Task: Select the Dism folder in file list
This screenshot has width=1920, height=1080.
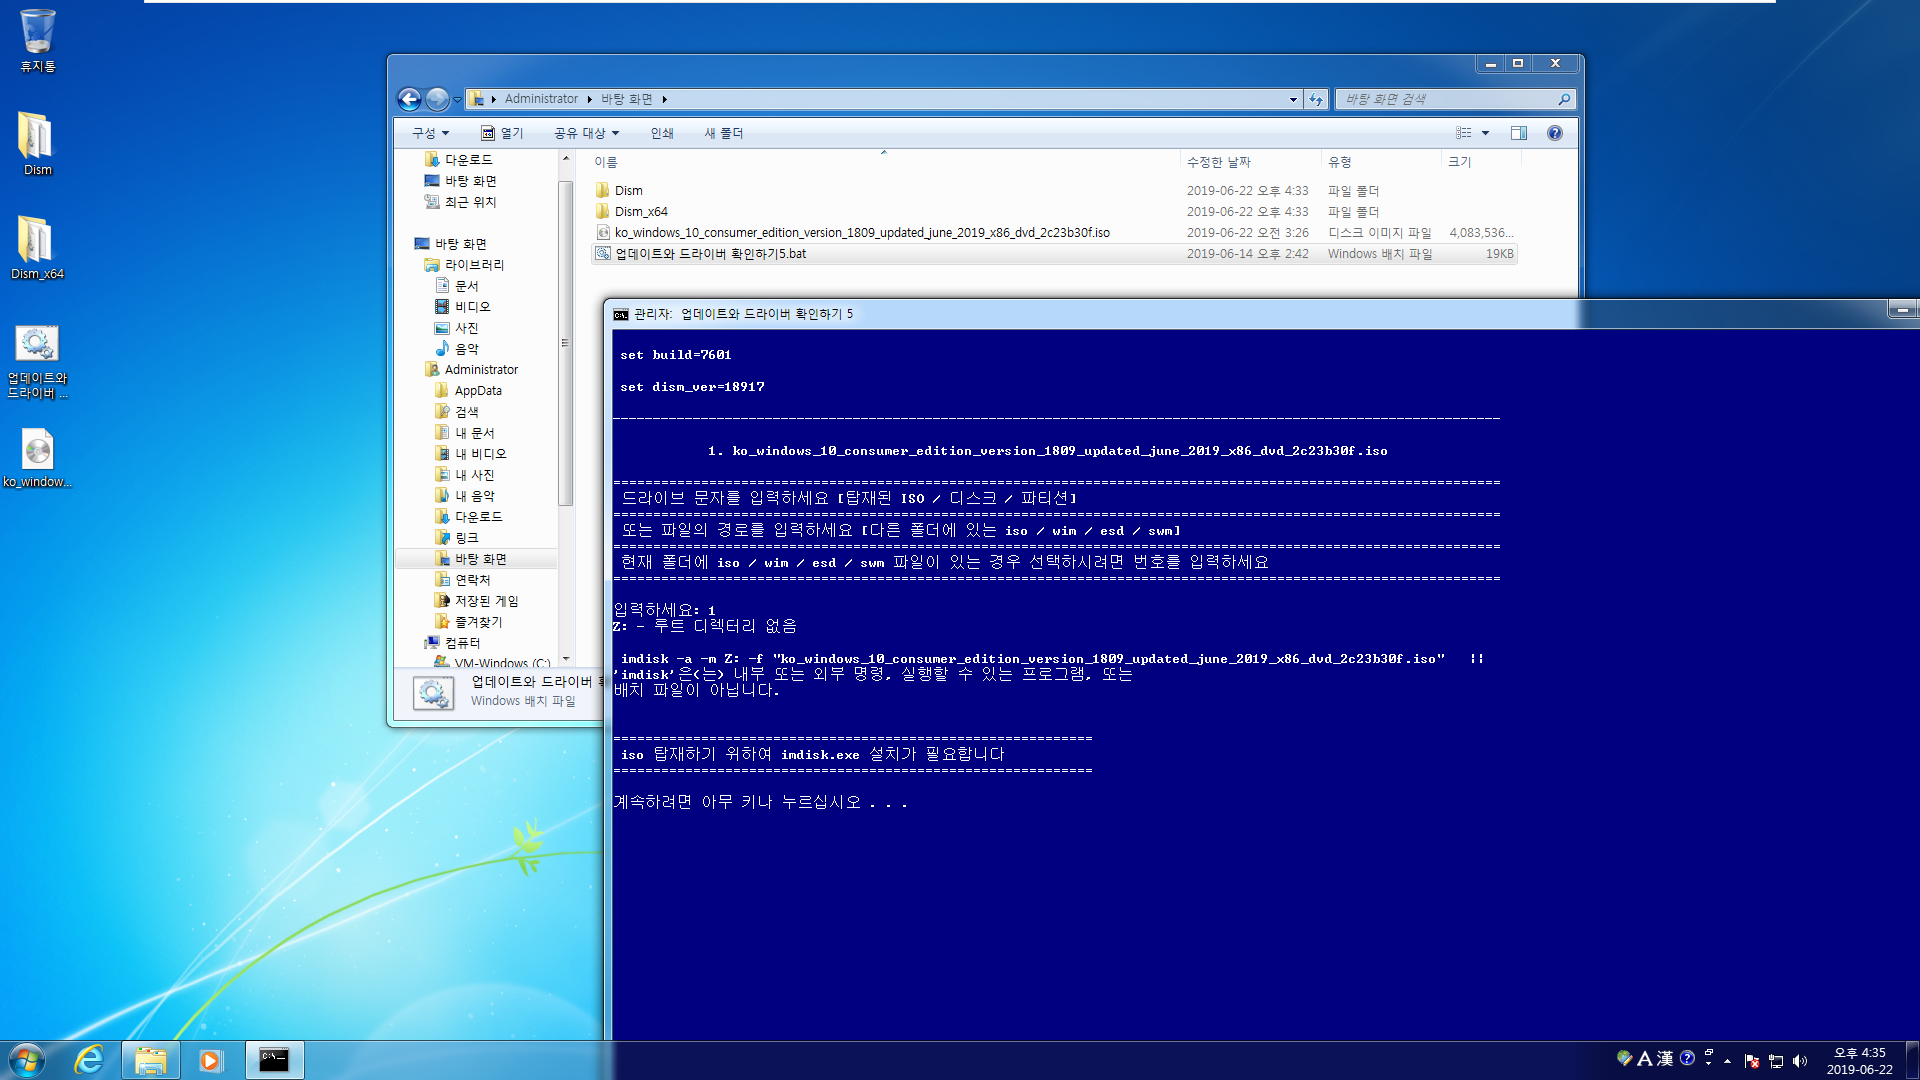Action: (1054, 191)
